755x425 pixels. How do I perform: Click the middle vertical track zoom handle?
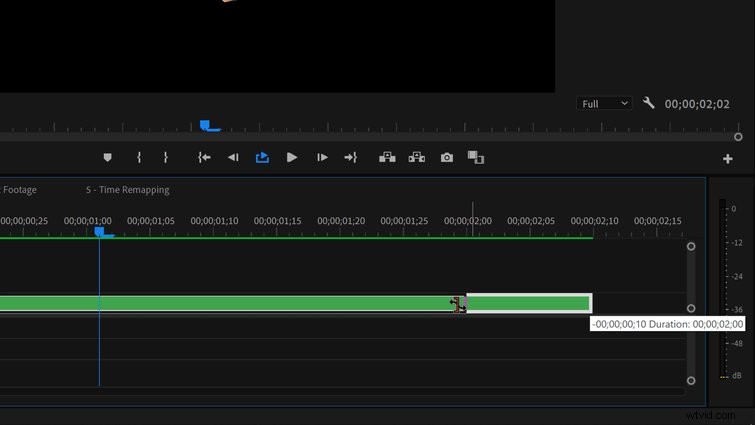[691, 309]
